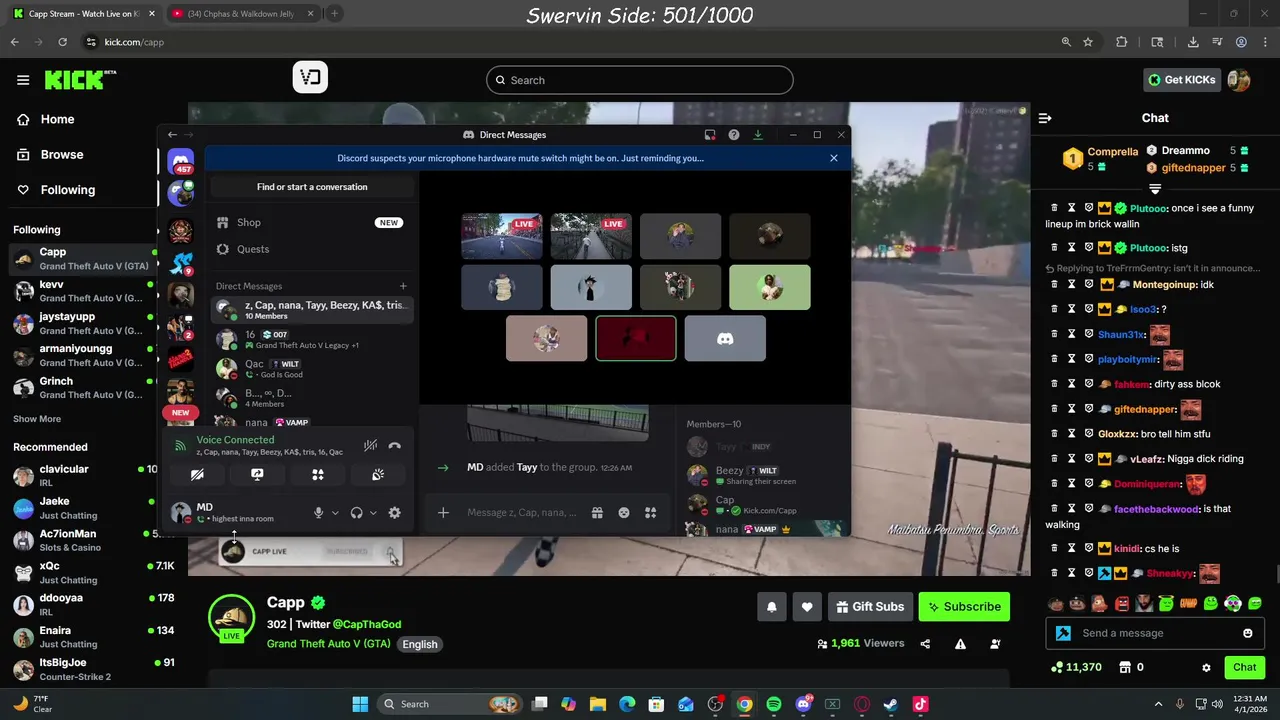
Task: Click the Discord apps icon in message bar
Action: [651, 513]
